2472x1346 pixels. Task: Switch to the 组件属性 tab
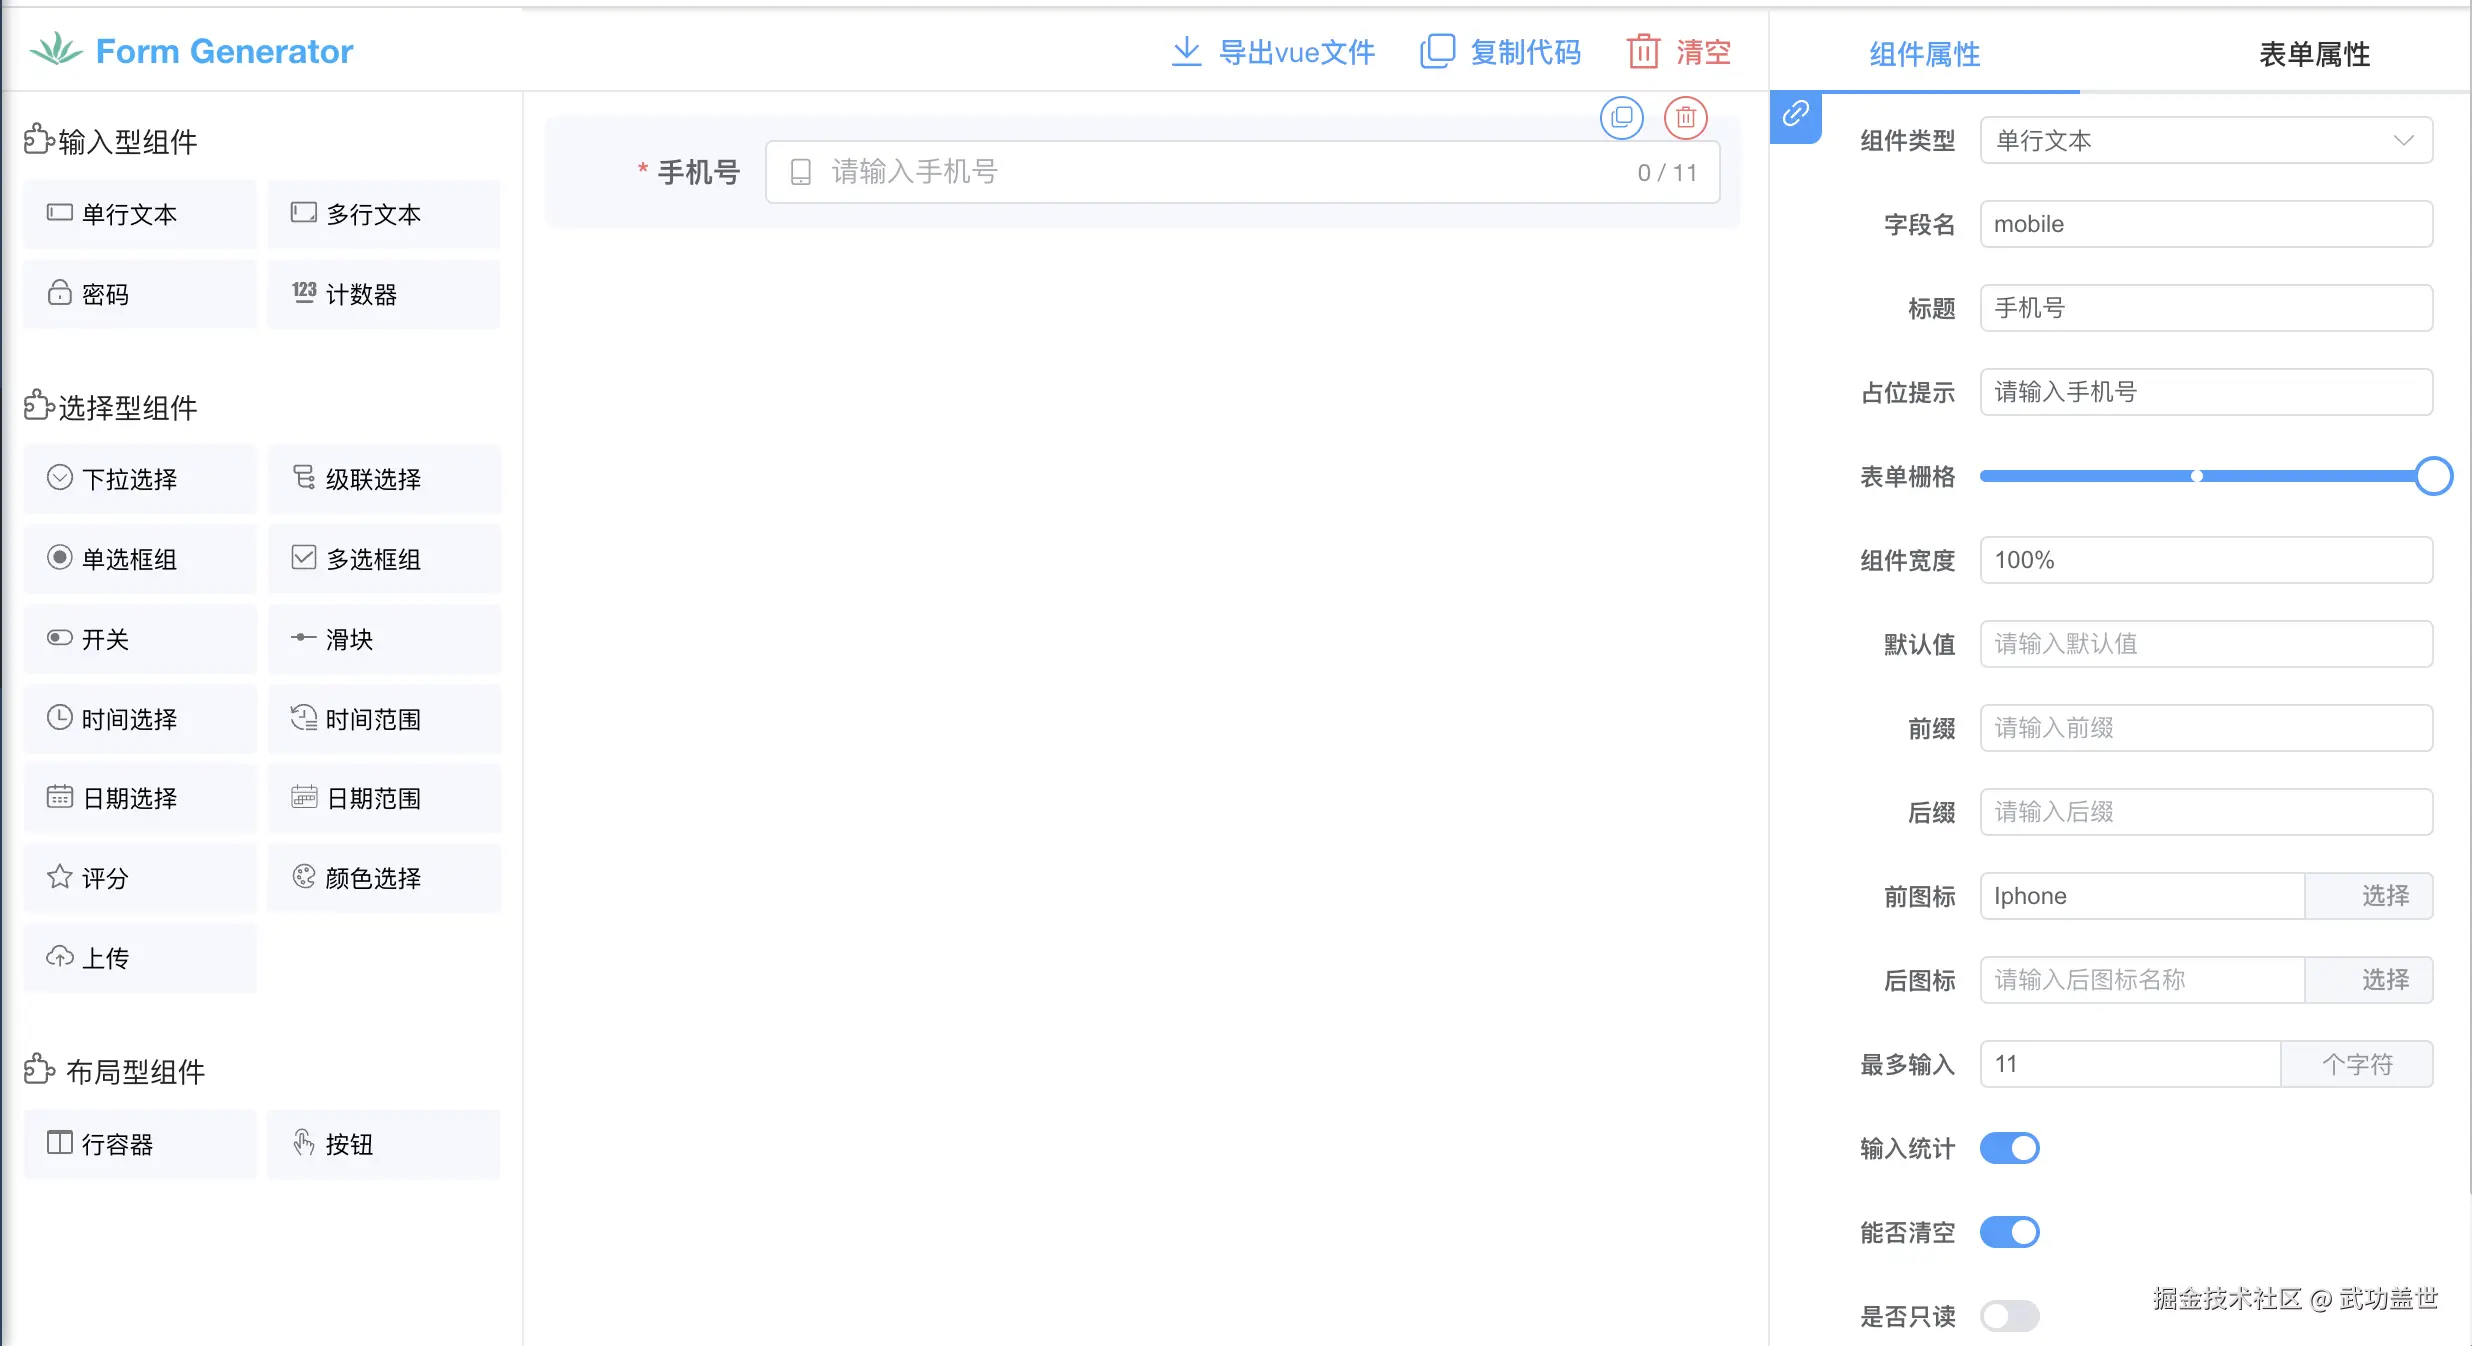click(1924, 54)
